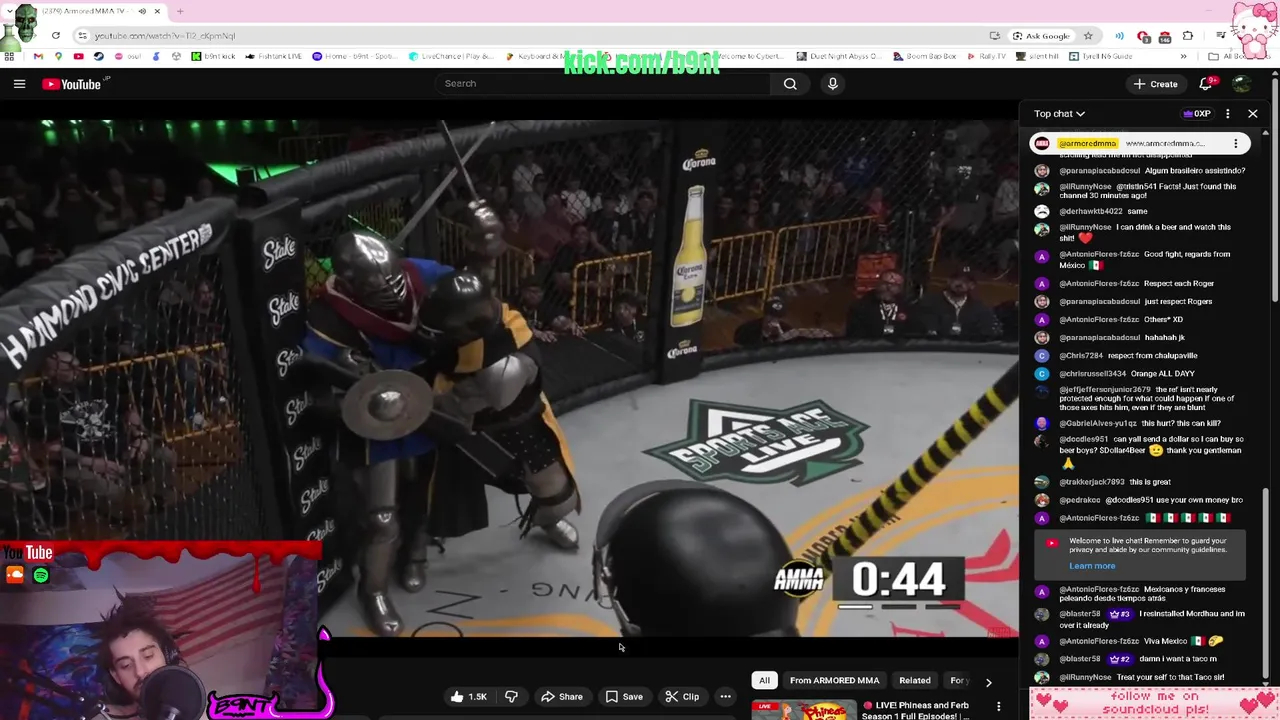The width and height of the screenshot is (1280, 720).
Task: Open the YouTube notifications bell
Action: point(1206,84)
